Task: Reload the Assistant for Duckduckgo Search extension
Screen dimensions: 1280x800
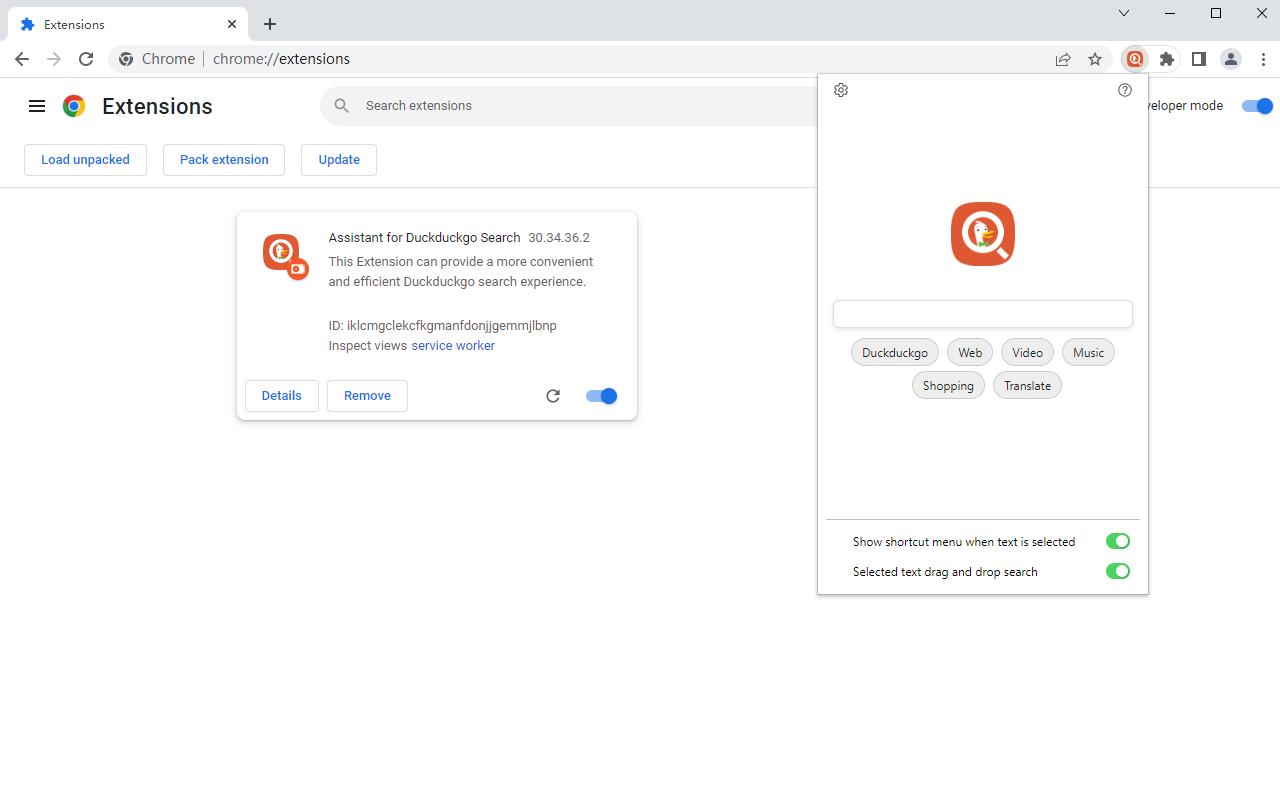Action: (553, 396)
